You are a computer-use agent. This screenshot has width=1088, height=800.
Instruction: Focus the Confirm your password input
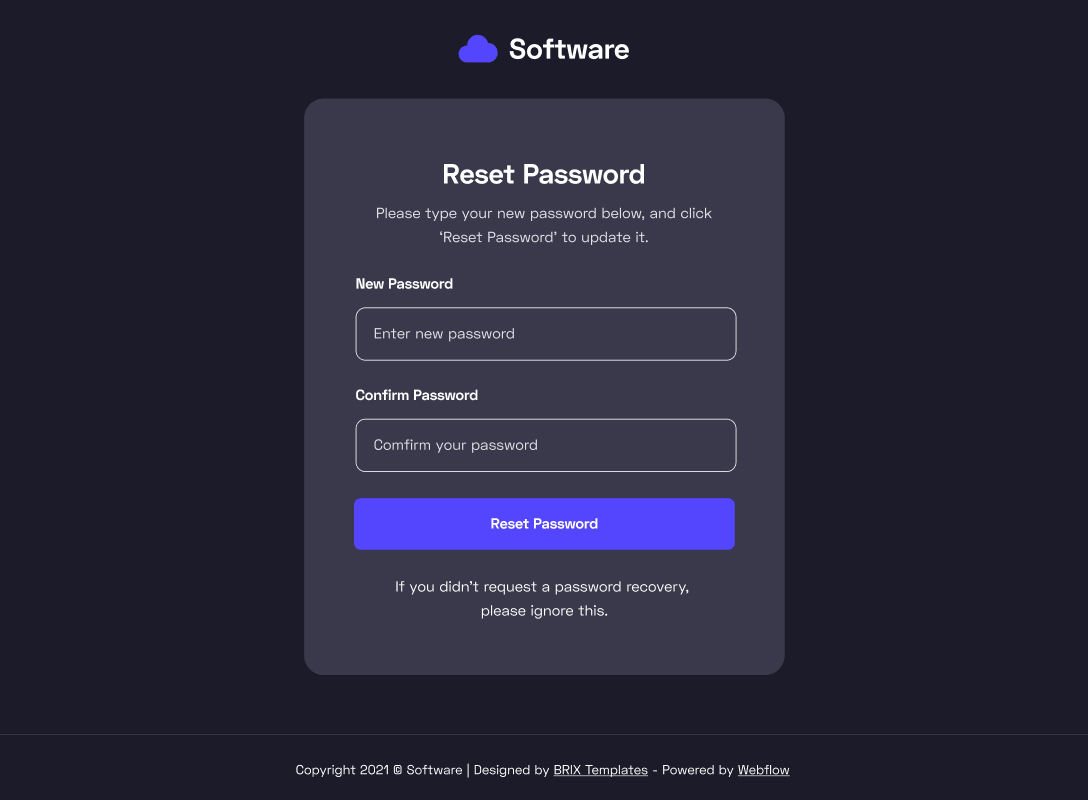pyautogui.click(x=545, y=445)
